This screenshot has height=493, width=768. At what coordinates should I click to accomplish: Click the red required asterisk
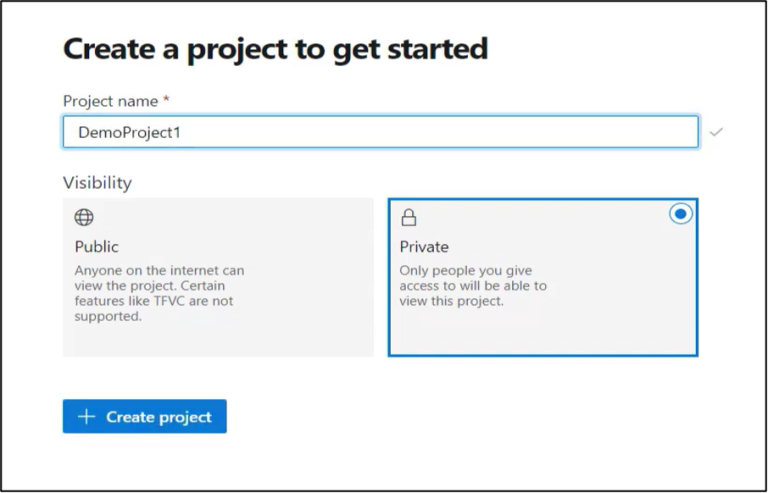pos(166,100)
